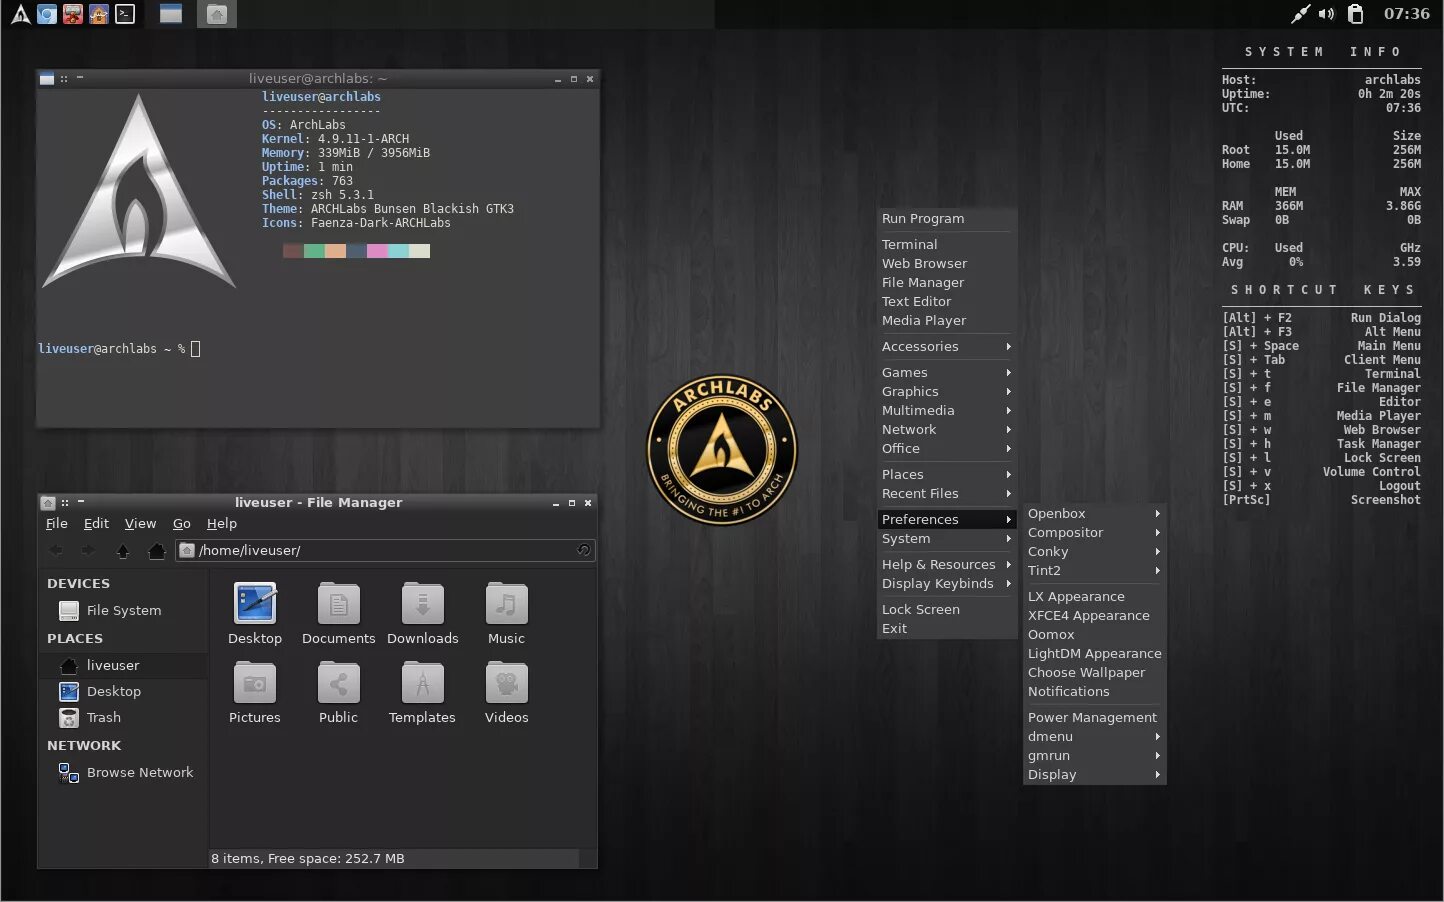Expand the Office submenu
1444x902 pixels.
click(x=947, y=448)
